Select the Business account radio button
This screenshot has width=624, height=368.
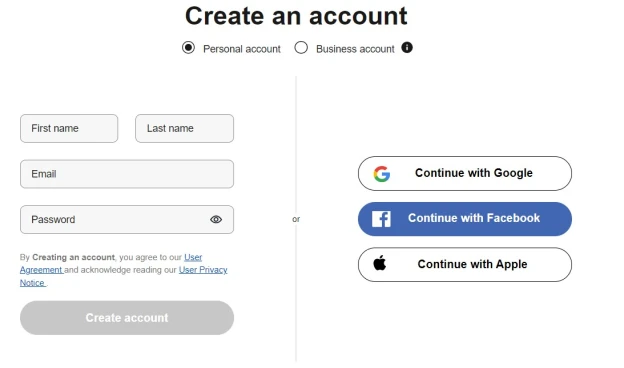[301, 48]
